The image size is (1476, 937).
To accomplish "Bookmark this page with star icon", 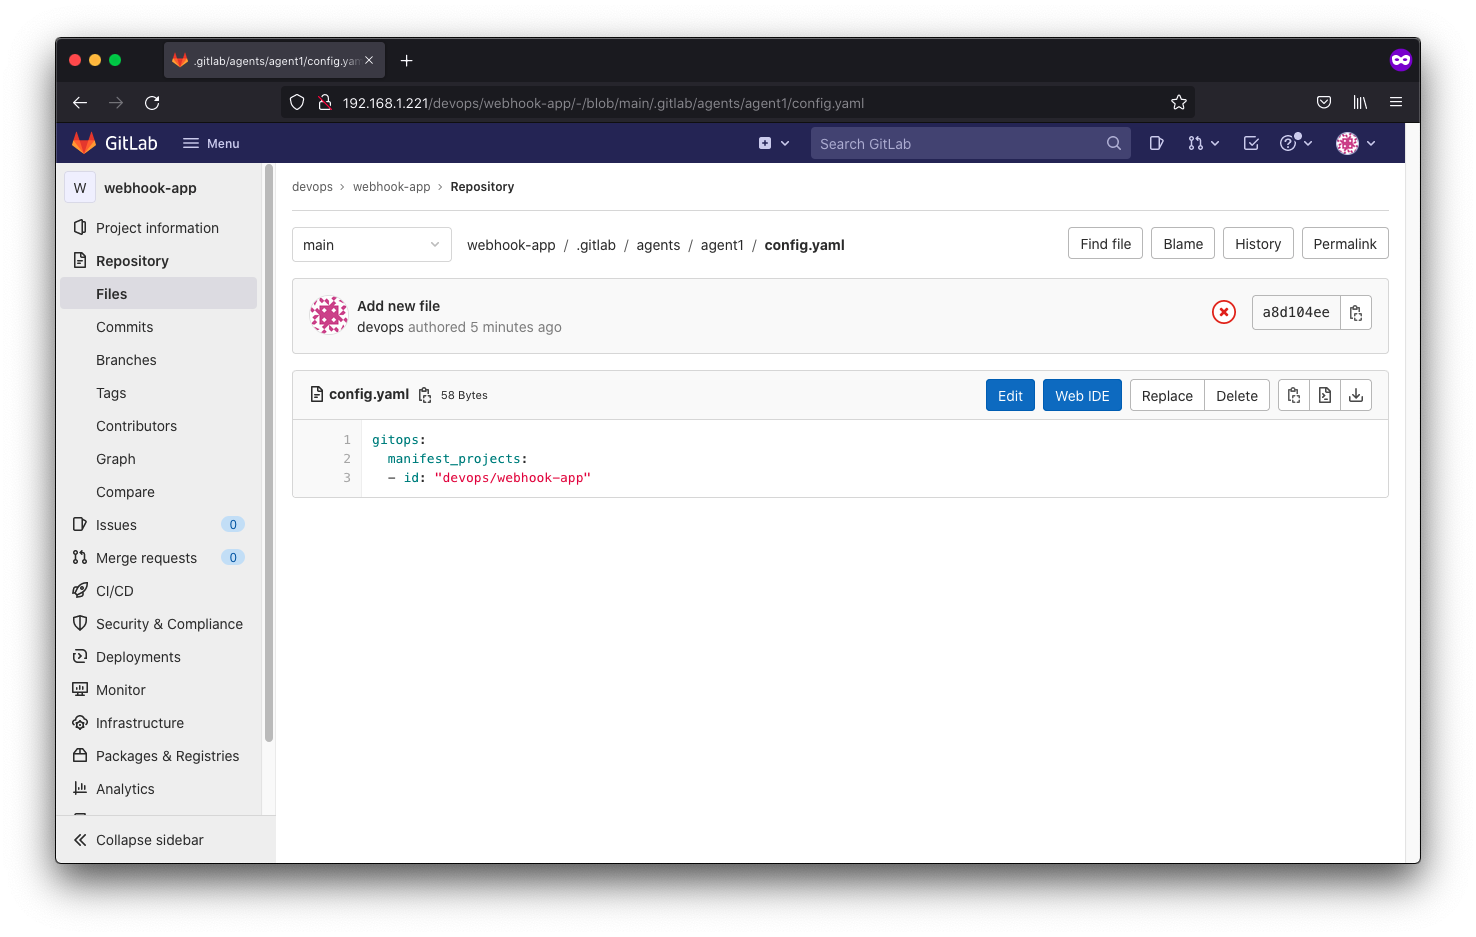I will (1179, 103).
